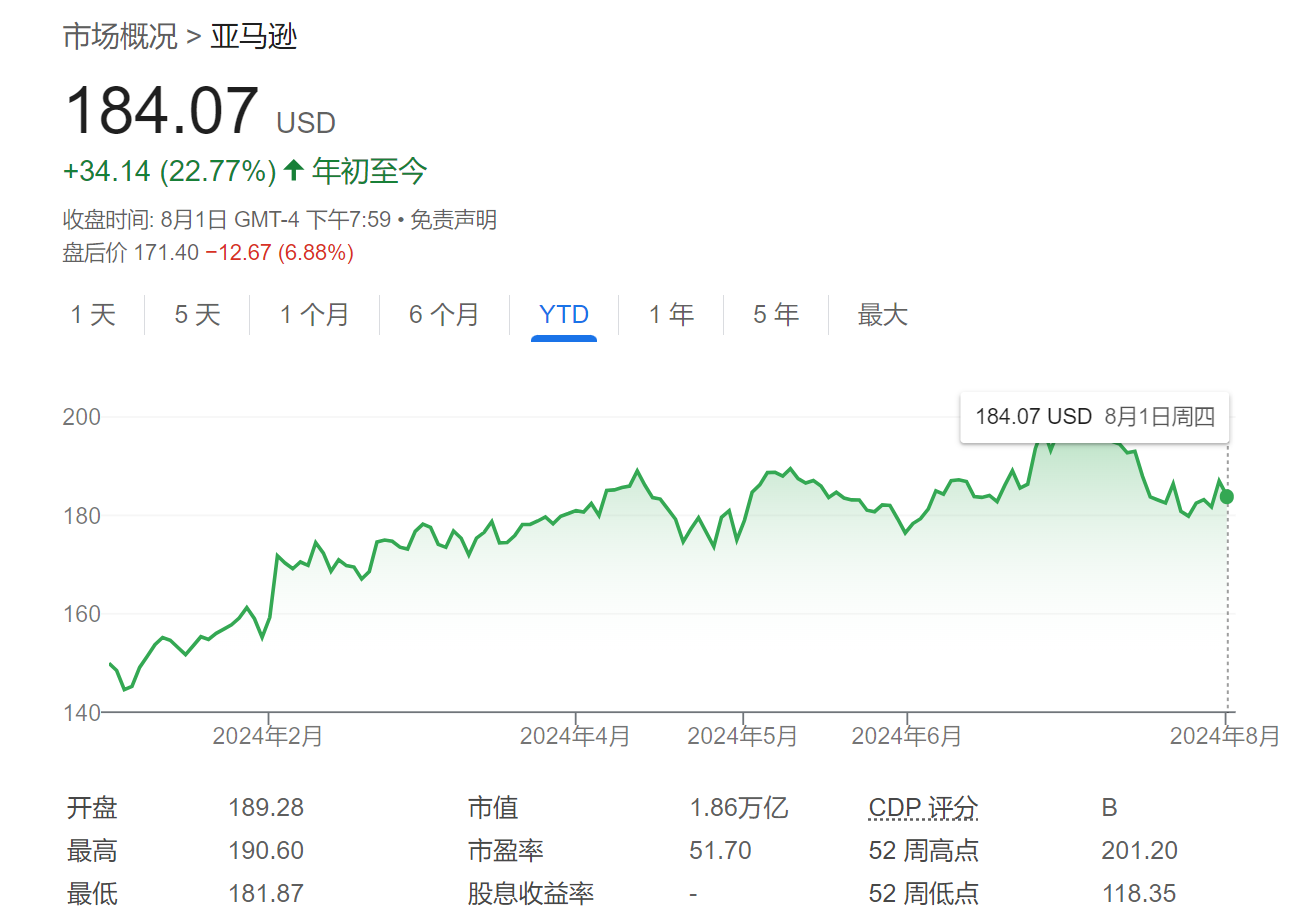
Task: Click the chart near 2024年4月 peak
Action: pyautogui.click(x=638, y=470)
